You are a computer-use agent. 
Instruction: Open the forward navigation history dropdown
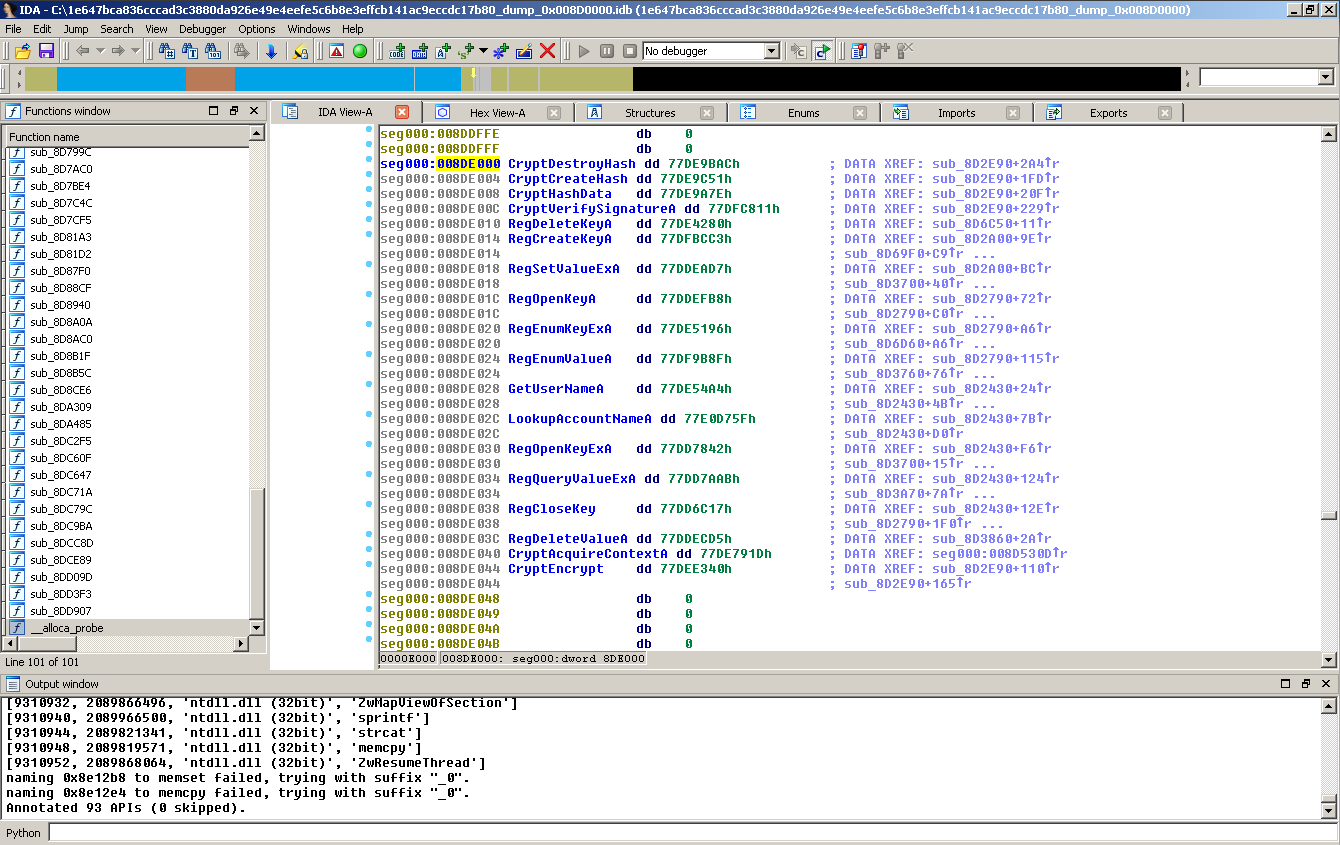click(x=136, y=50)
